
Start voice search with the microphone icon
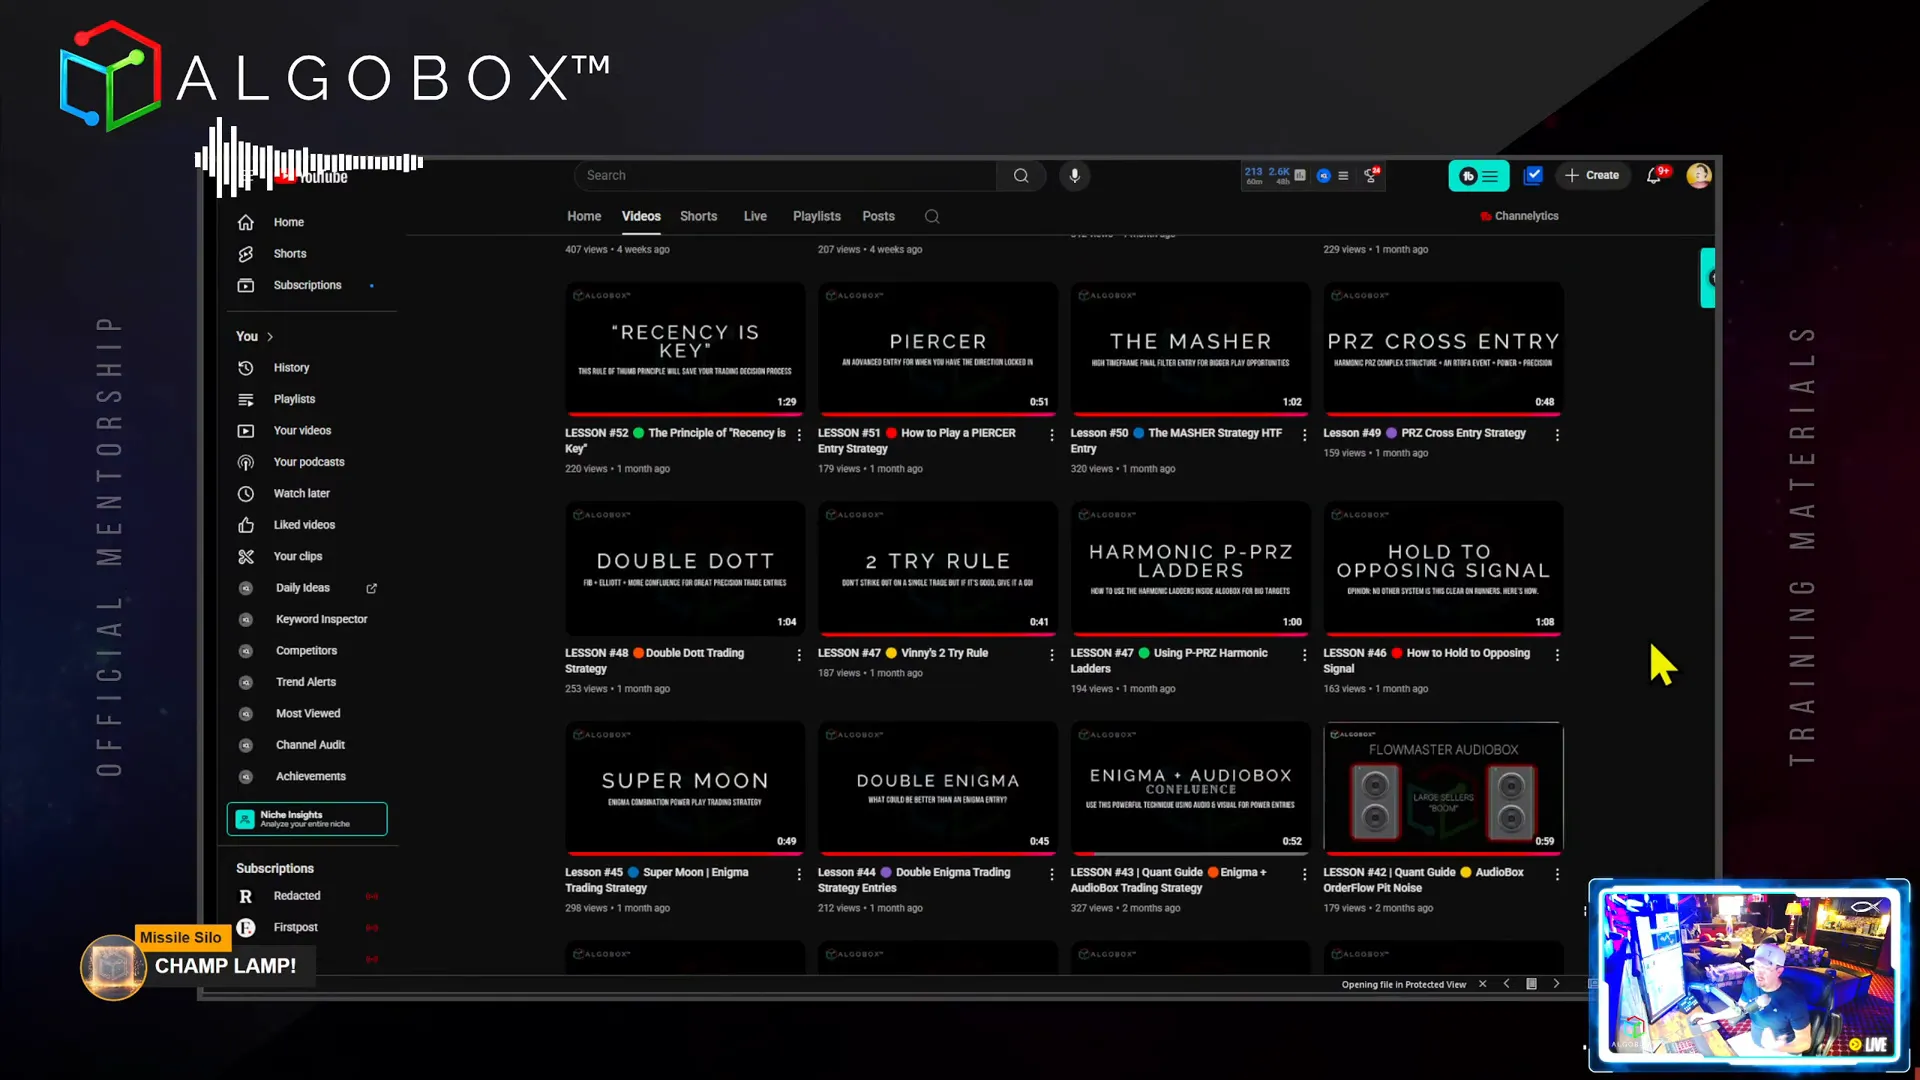tap(1075, 176)
